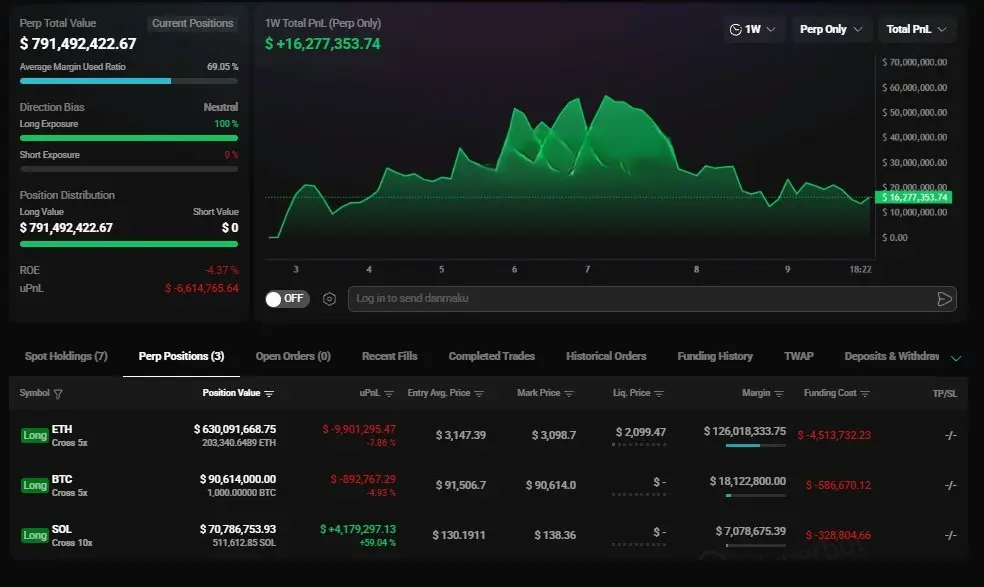Image resolution: width=984 pixels, height=587 pixels.
Task: Expand more tabs chevron after Deposits
Action: tap(956, 358)
